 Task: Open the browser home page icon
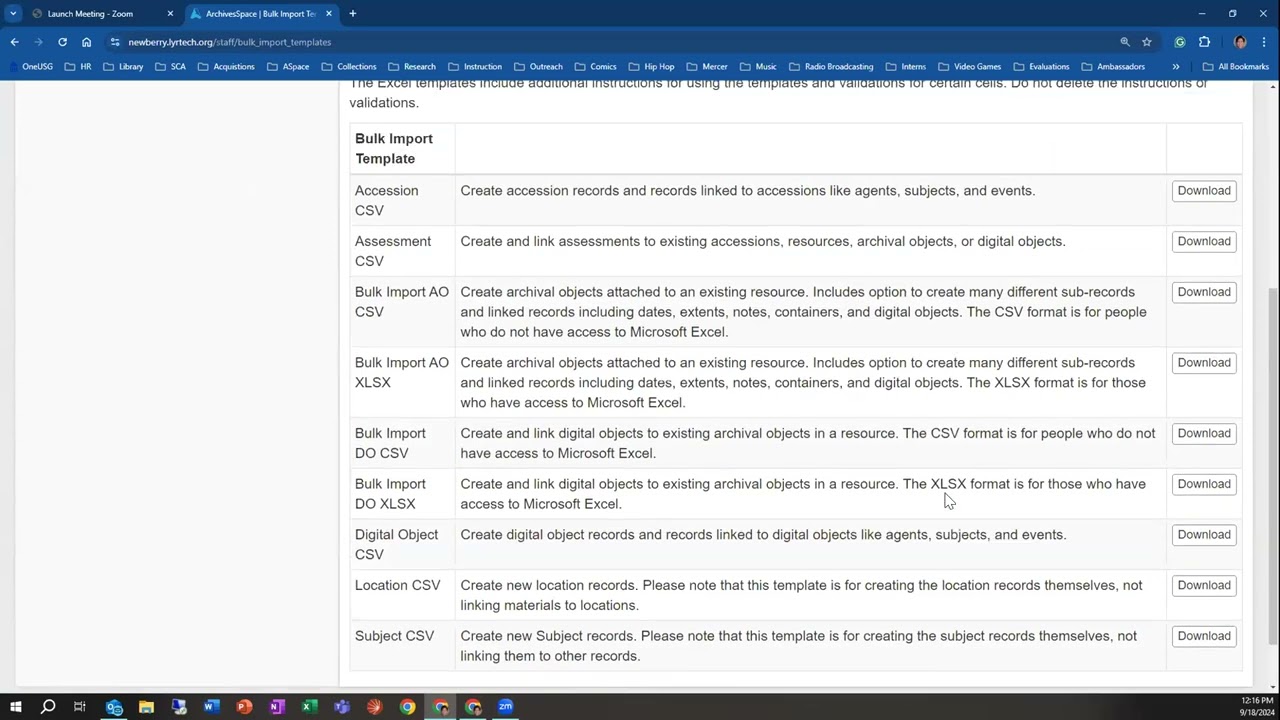(x=86, y=42)
